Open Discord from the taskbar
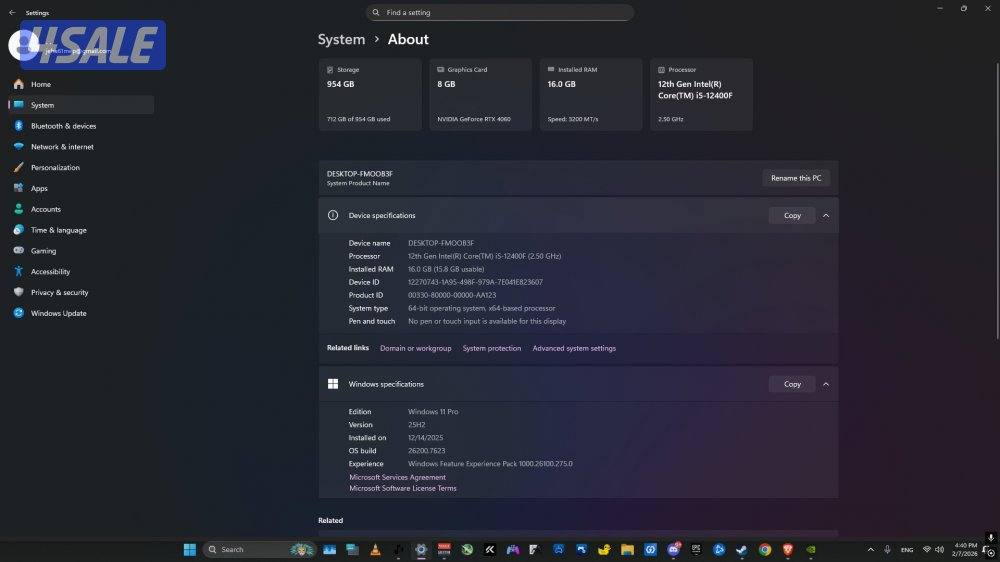Screen dimensions: 1000x562 (x=673, y=550)
